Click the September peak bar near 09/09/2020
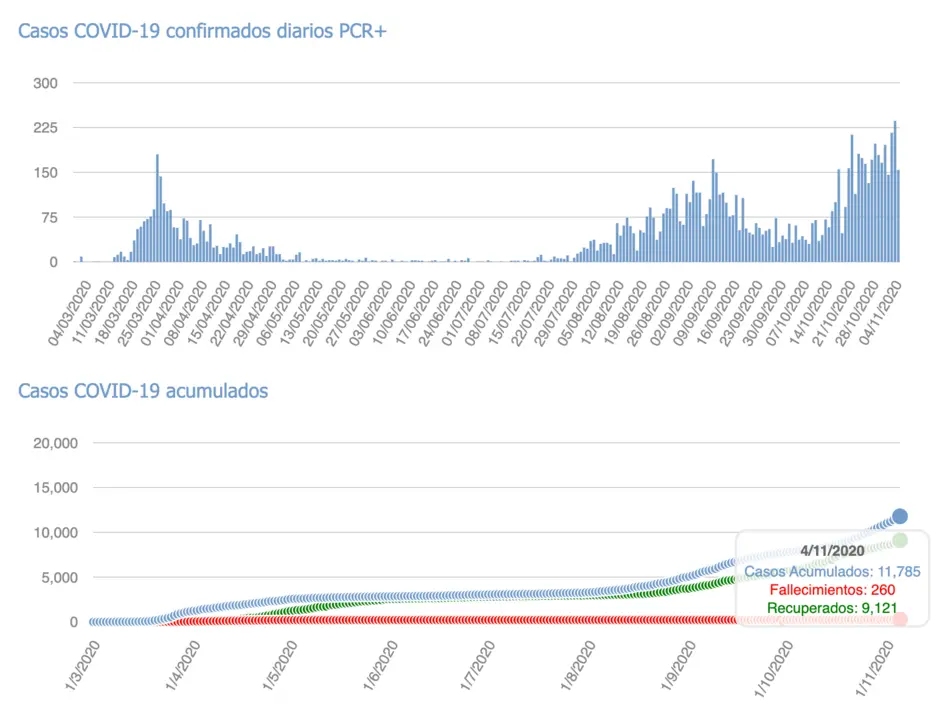Image resolution: width=945 pixels, height=720 pixels. [x=713, y=212]
